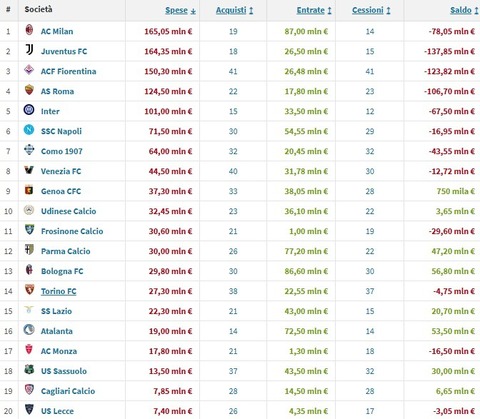
Task: Click the Venezia FC club crest
Action: coord(29,170)
